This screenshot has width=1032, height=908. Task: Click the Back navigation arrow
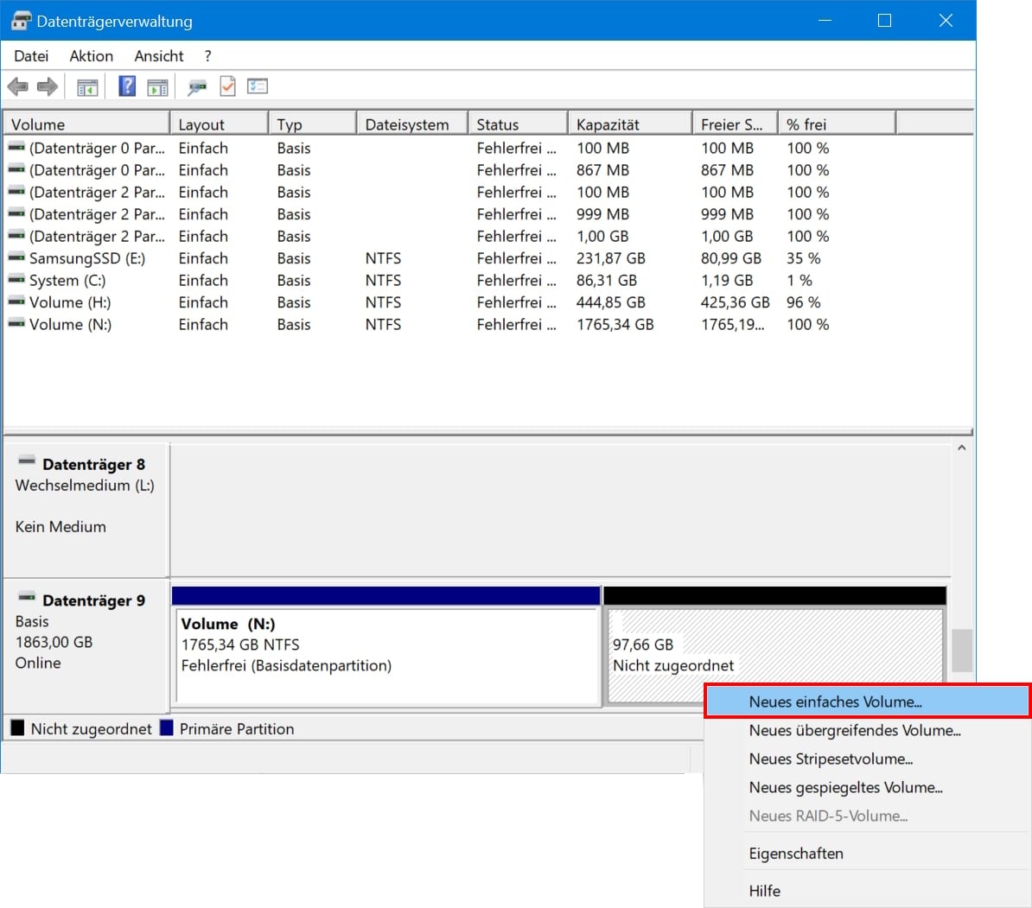pyautogui.click(x=17, y=86)
